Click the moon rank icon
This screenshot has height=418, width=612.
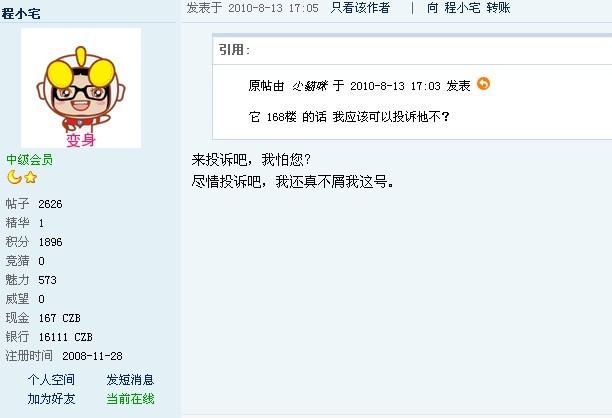(14, 178)
